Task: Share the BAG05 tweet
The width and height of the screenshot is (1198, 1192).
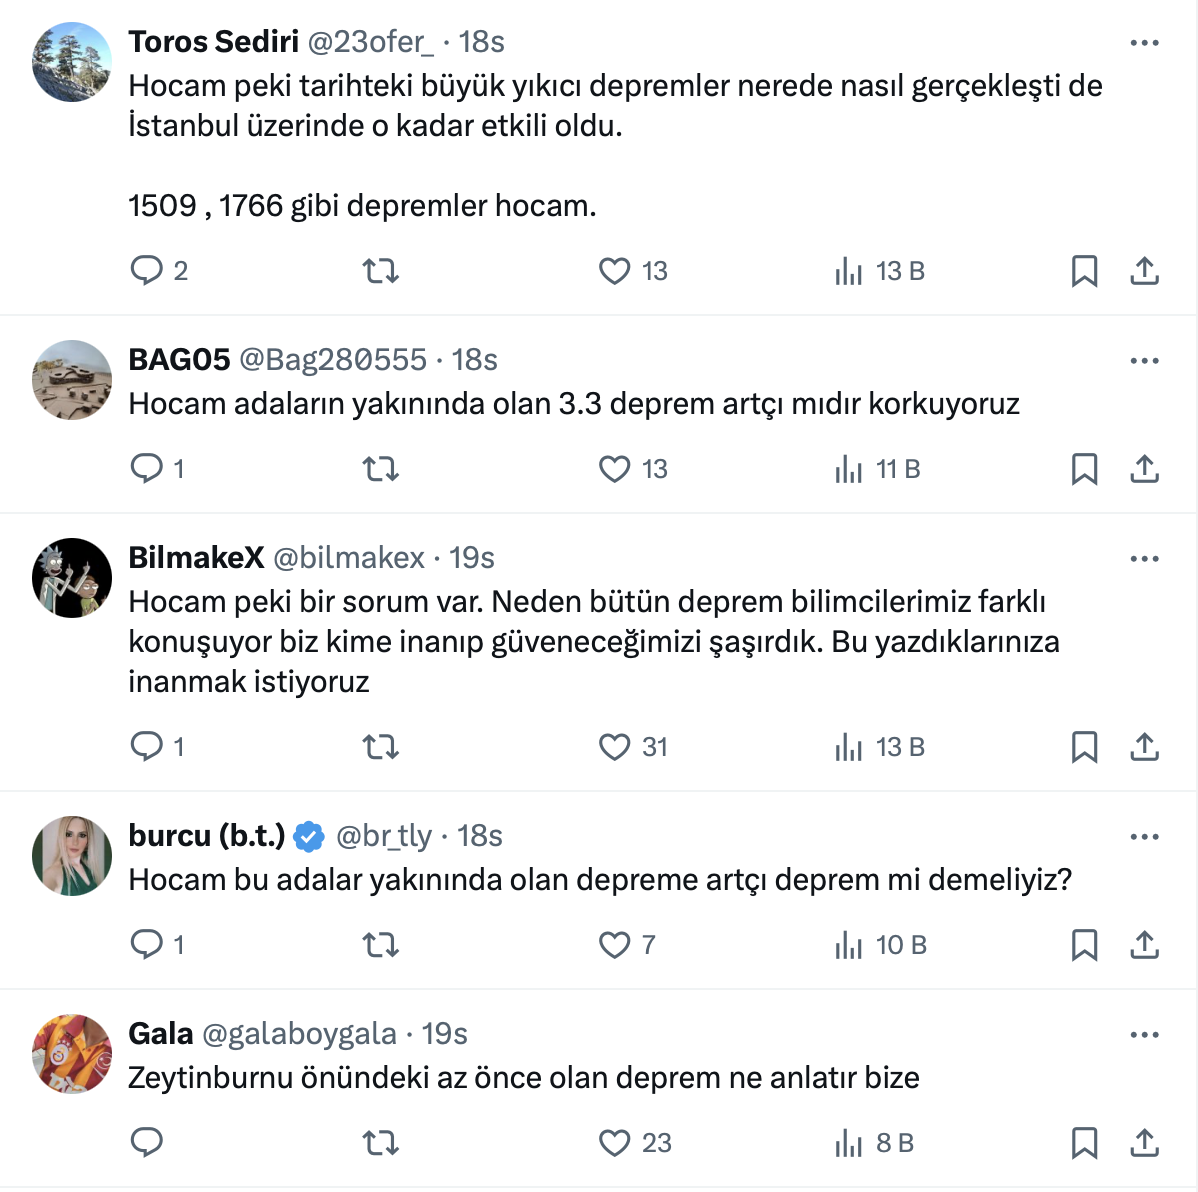Action: pyautogui.click(x=1144, y=469)
